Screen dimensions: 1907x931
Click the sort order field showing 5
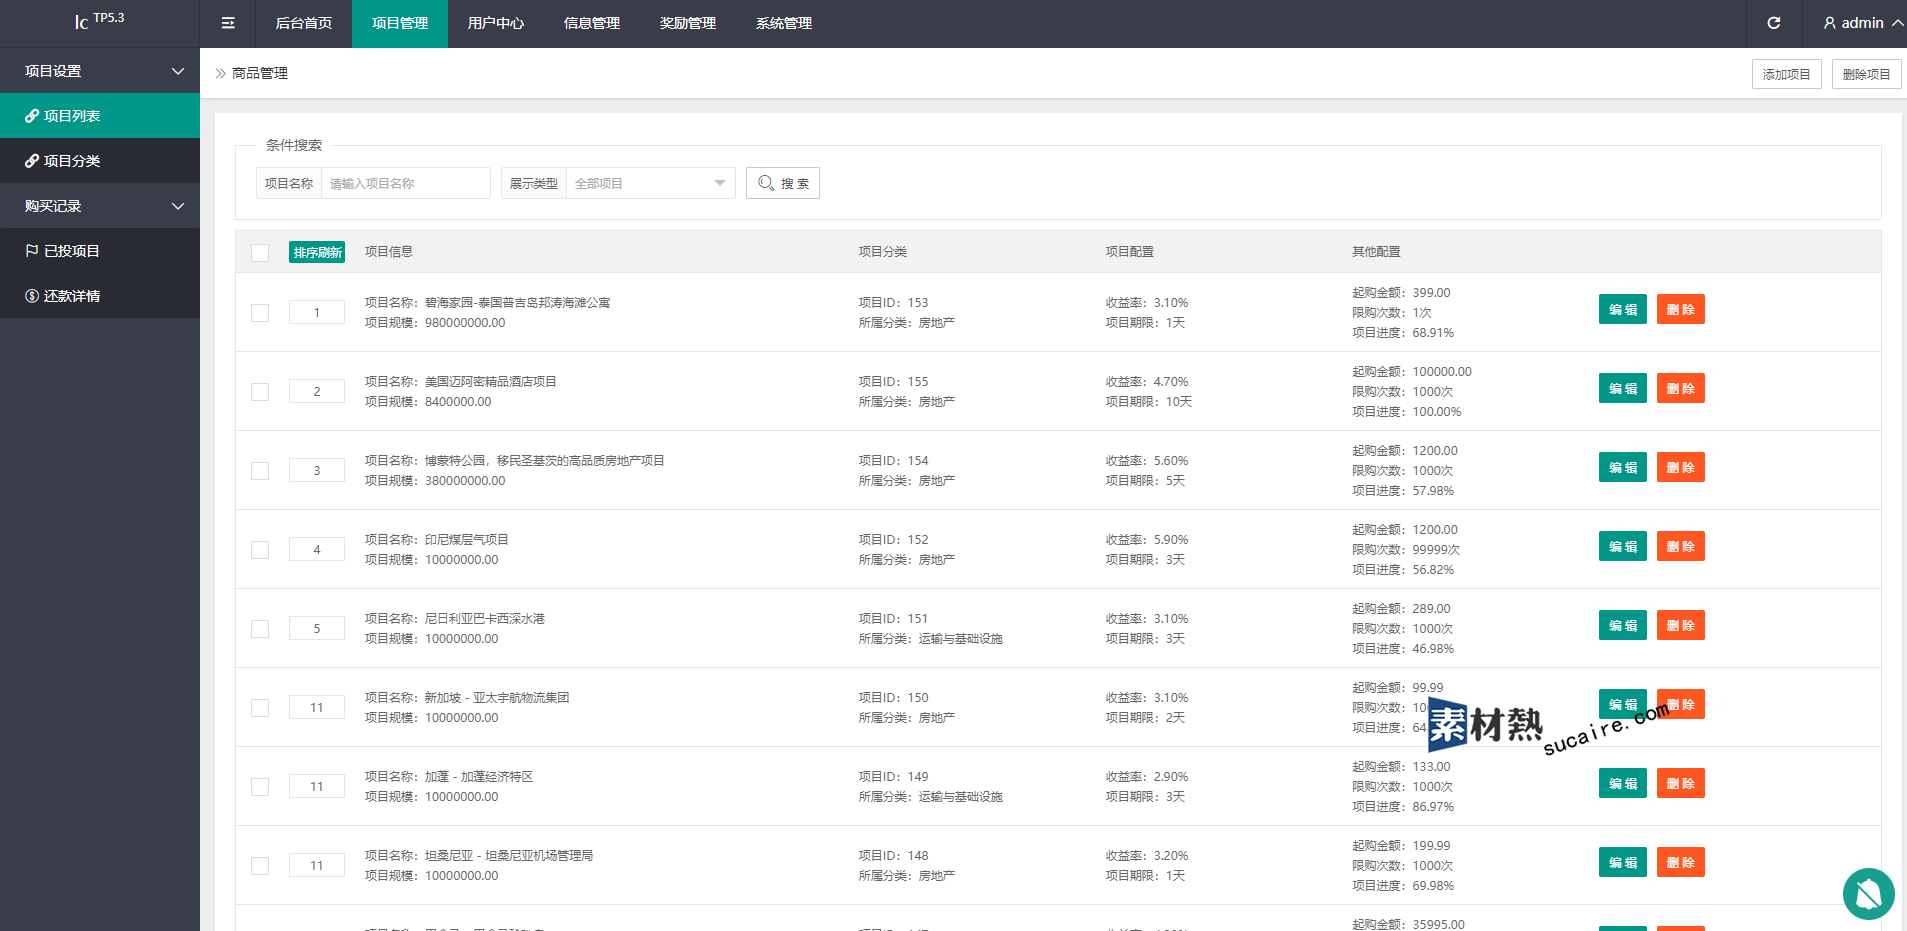coord(317,628)
